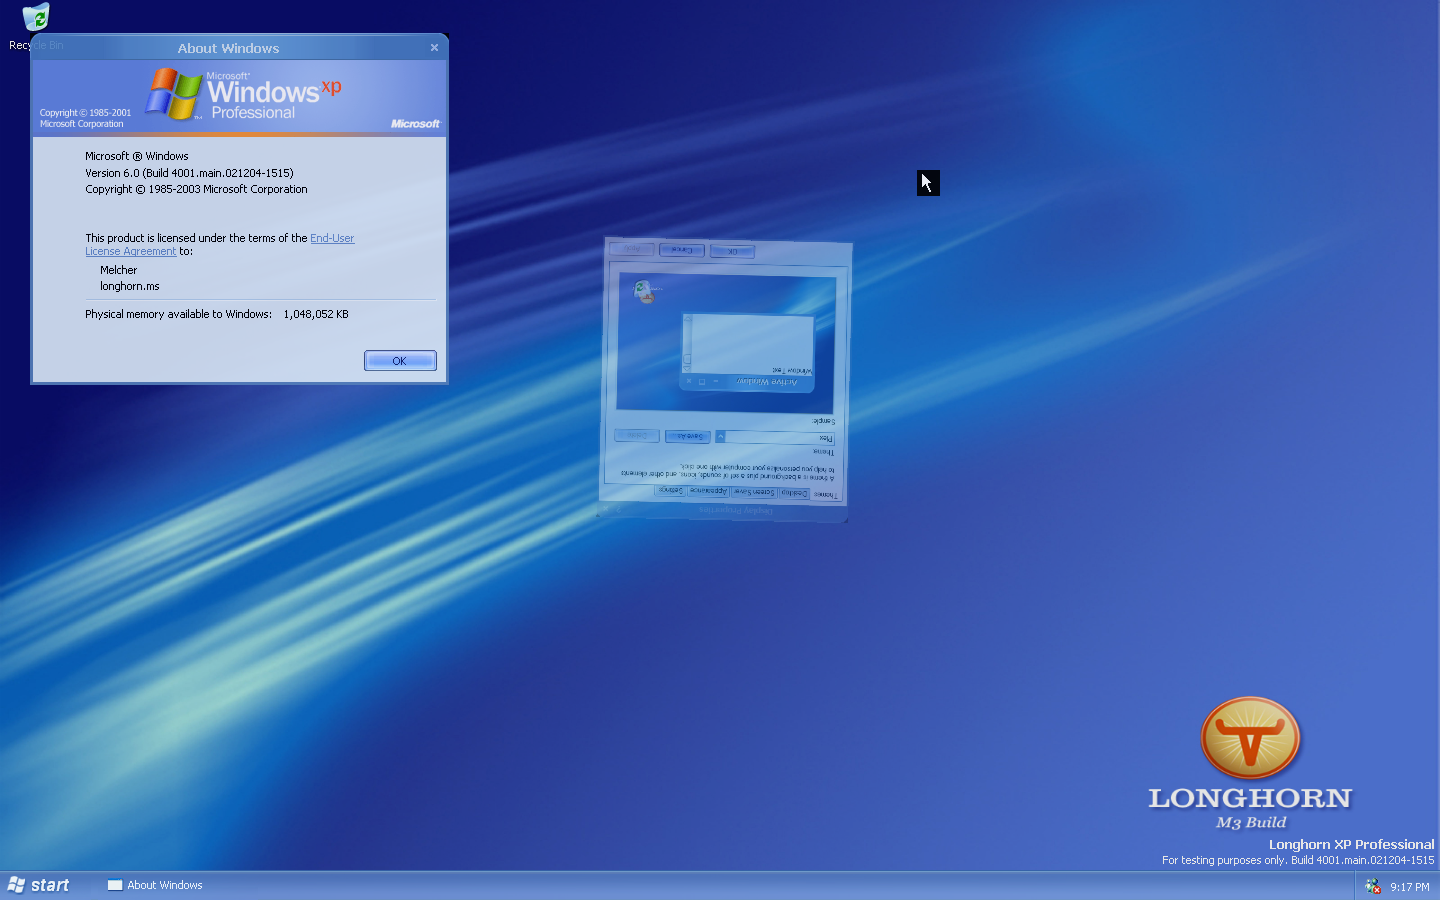
Task: Open the start menu
Action: pyautogui.click(x=39, y=885)
